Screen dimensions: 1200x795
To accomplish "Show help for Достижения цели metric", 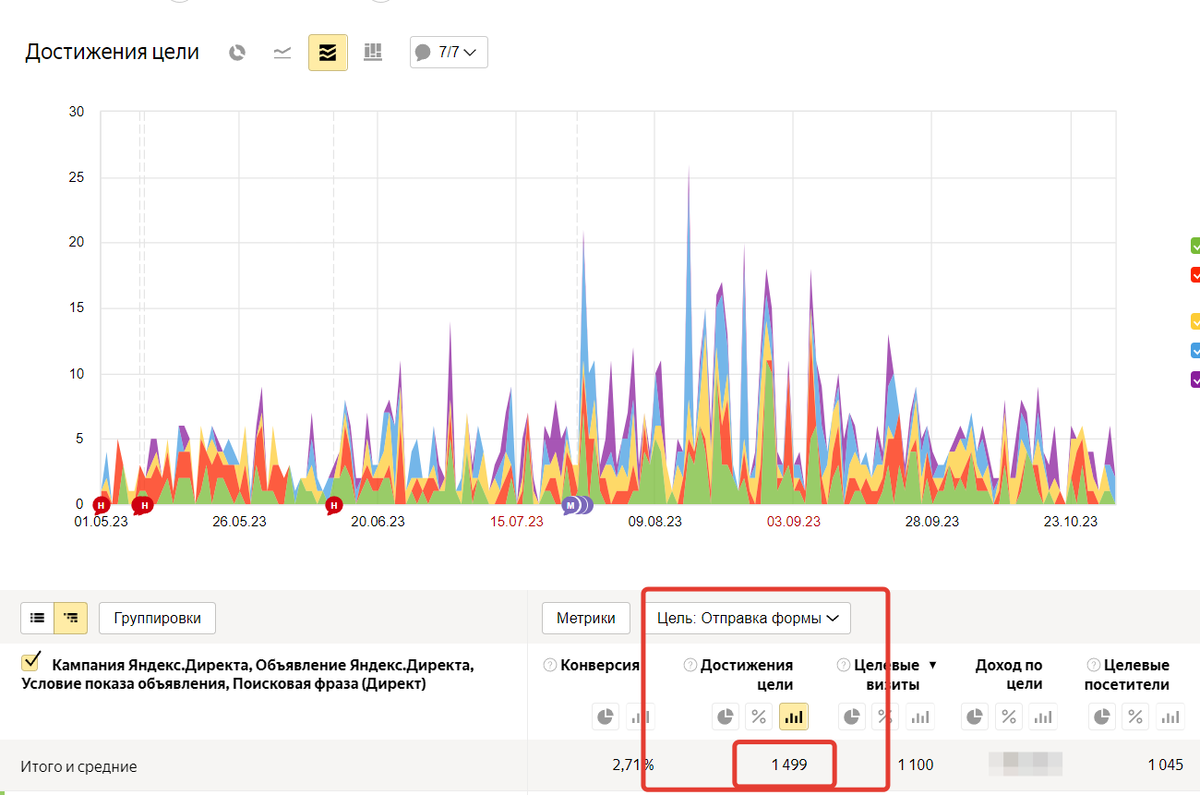I will [x=690, y=665].
